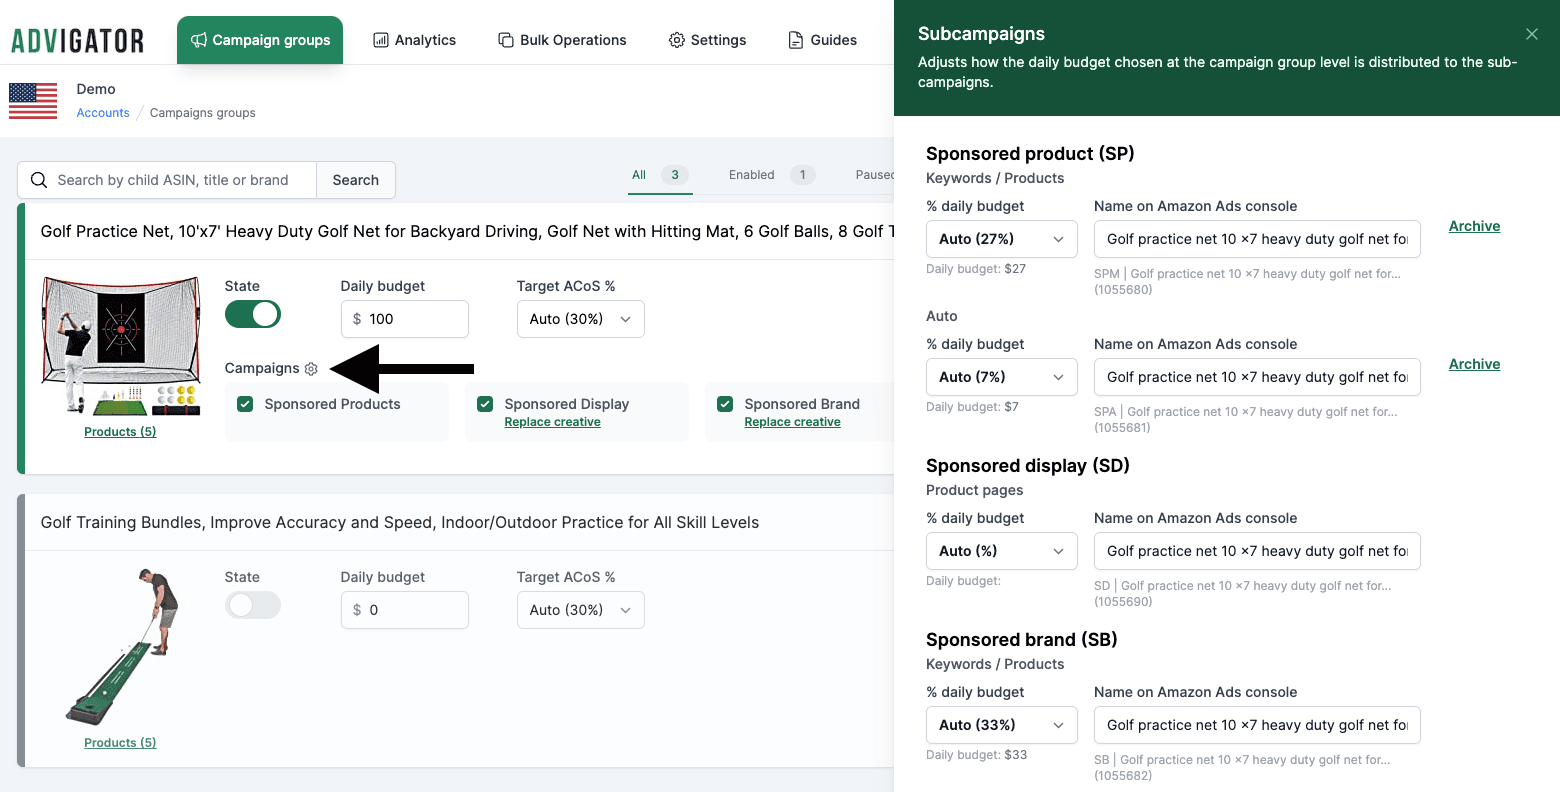Toggle State switch for Golf Practice Net

coord(253,314)
